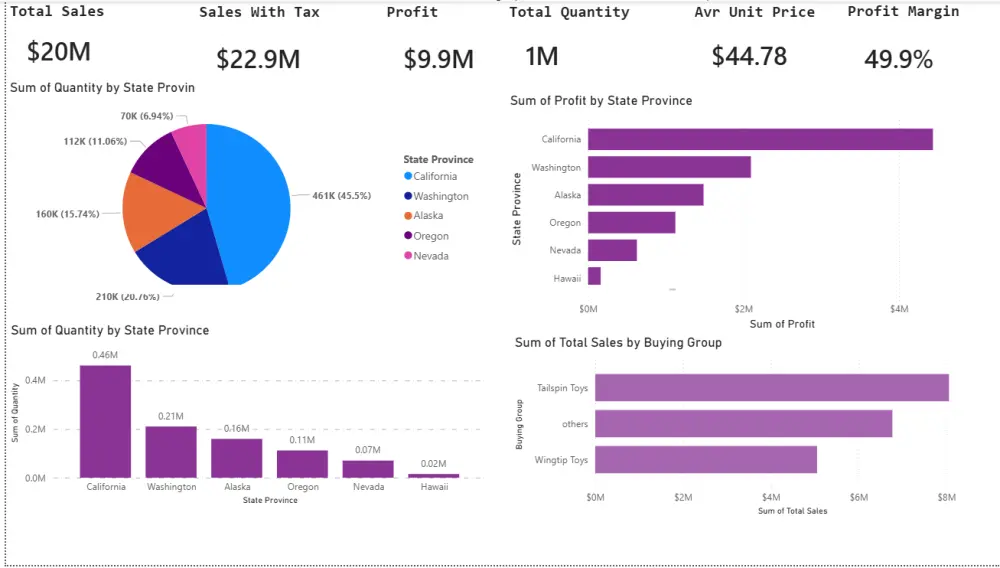Click the 210K (20.76%) pie data label
This screenshot has height=568, width=1000.
click(x=128, y=296)
